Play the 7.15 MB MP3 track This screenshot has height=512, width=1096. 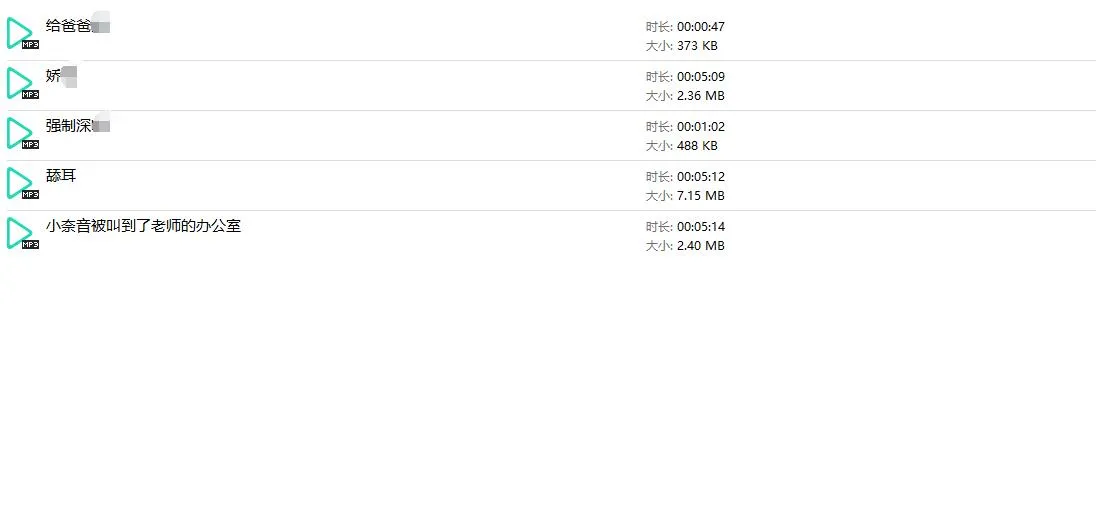tap(20, 183)
